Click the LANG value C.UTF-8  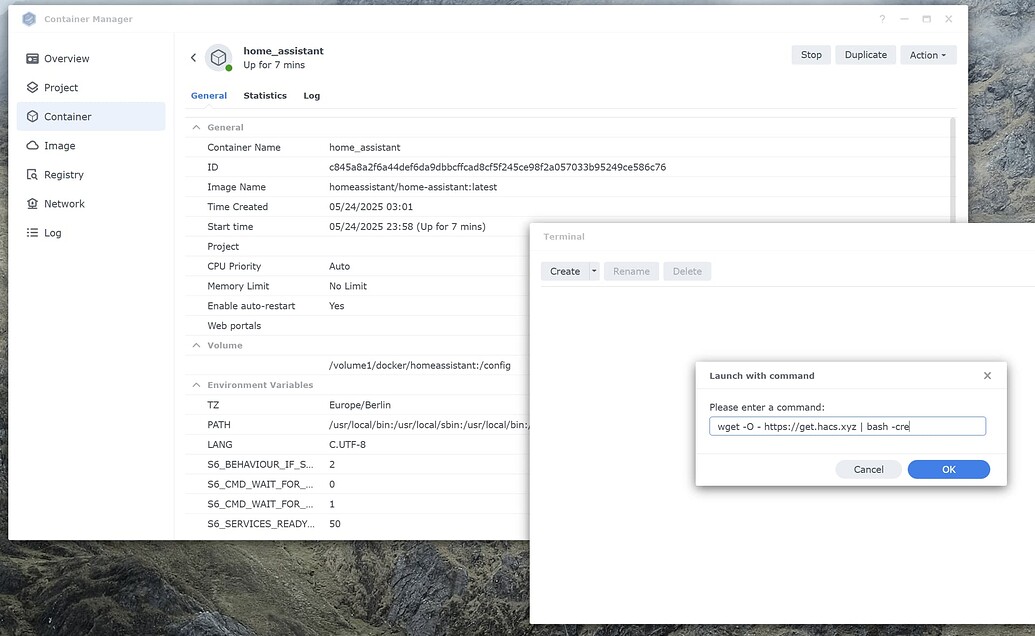click(347, 444)
